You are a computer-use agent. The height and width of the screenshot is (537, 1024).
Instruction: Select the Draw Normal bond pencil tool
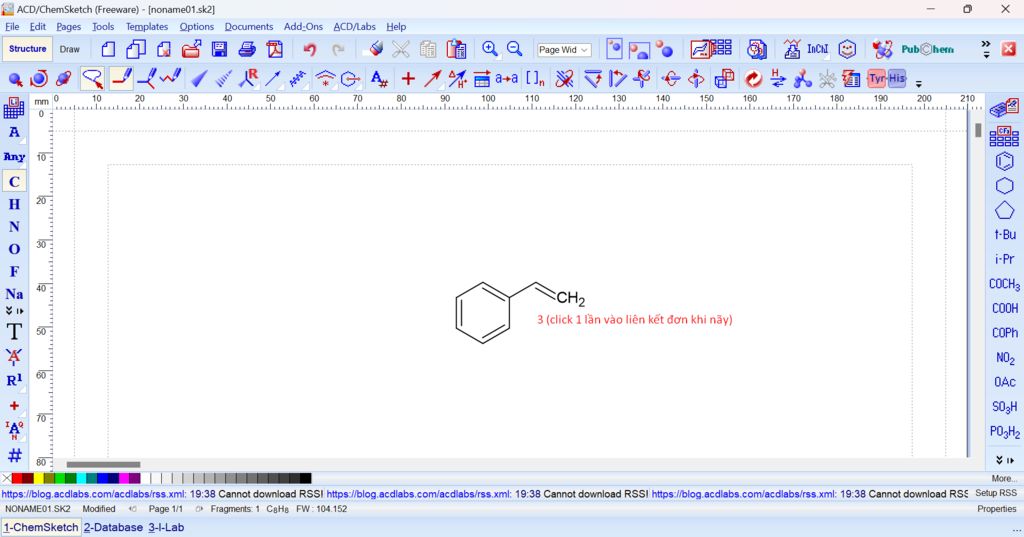[x=121, y=78]
